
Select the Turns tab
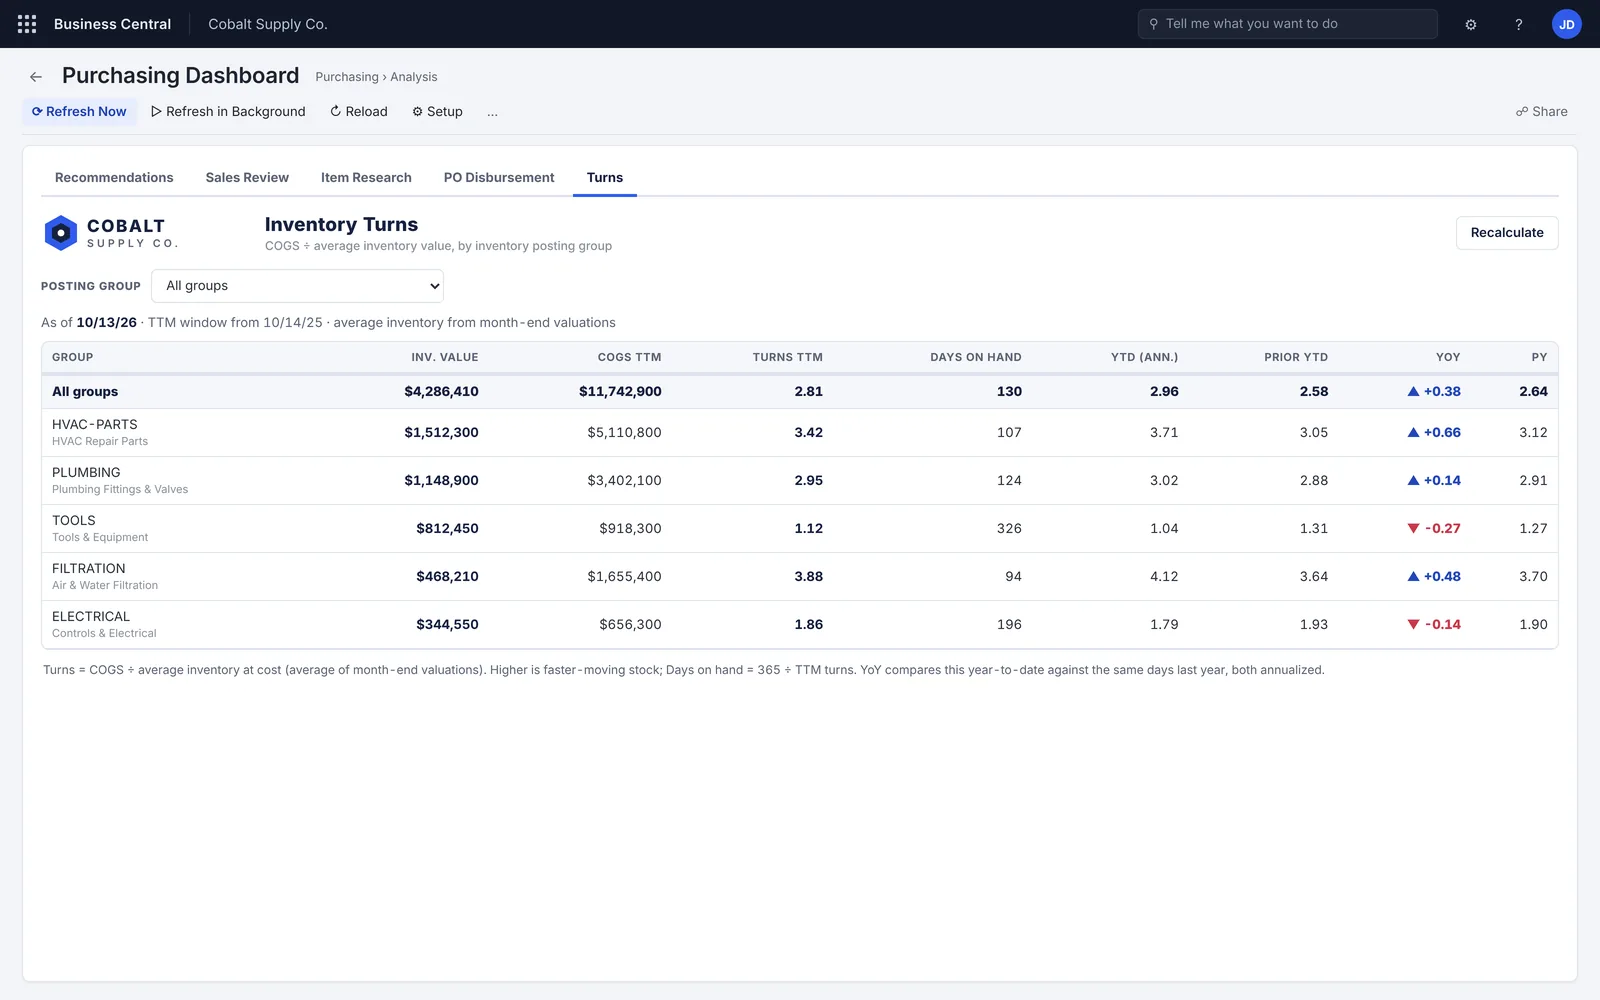605,178
